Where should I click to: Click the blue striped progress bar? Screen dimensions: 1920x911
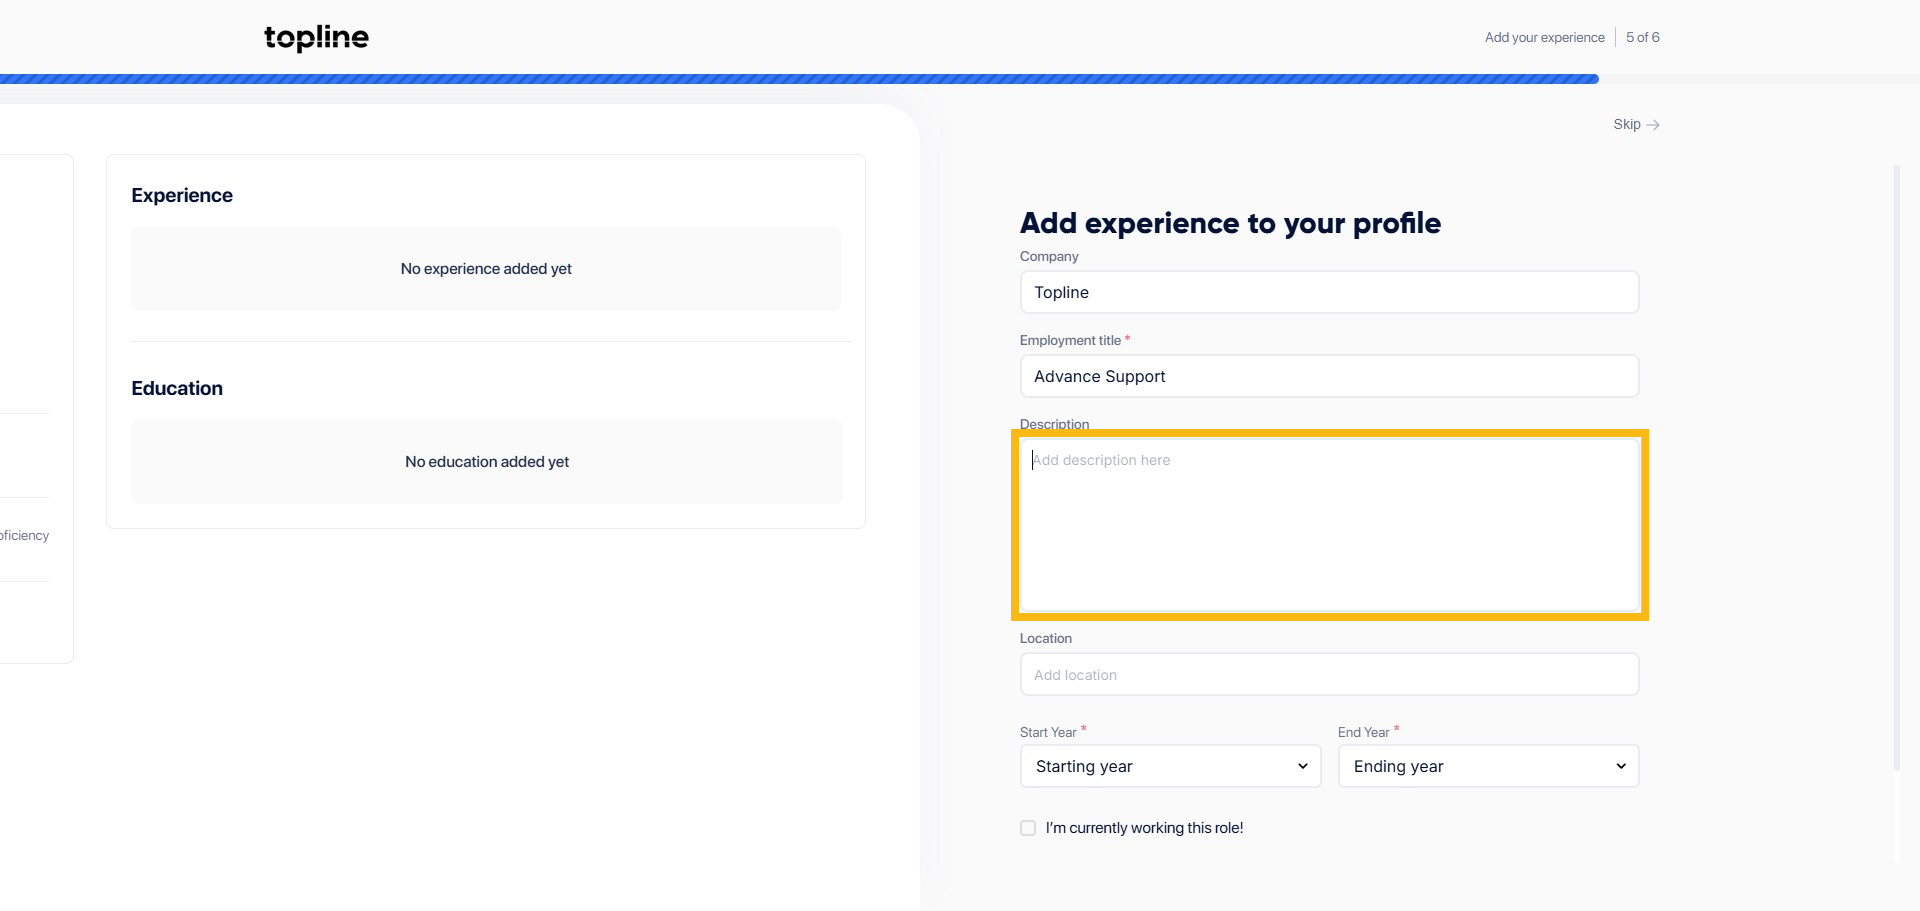click(800, 79)
